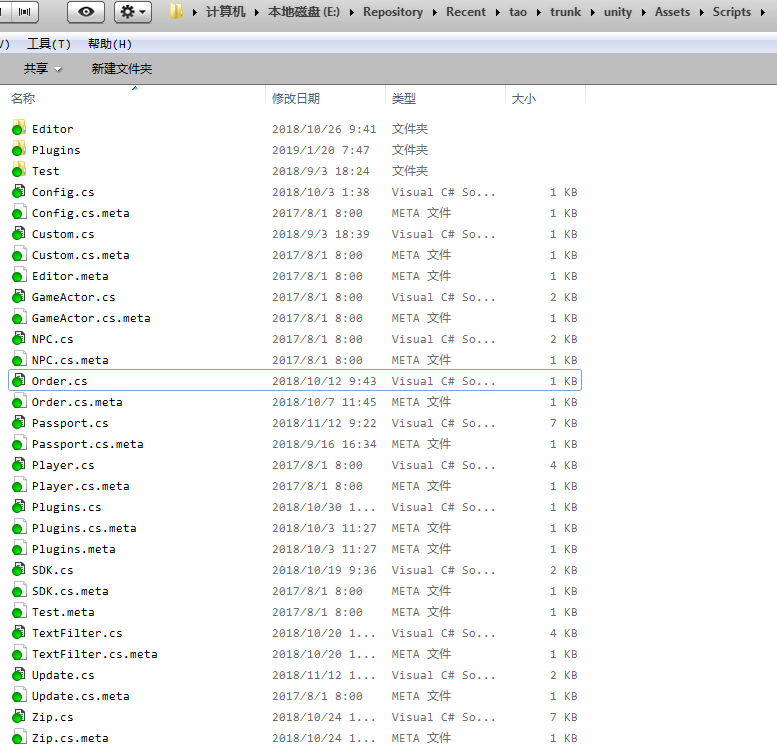777x751 pixels.
Task: Click the Update.cs file icon
Action: point(18,674)
